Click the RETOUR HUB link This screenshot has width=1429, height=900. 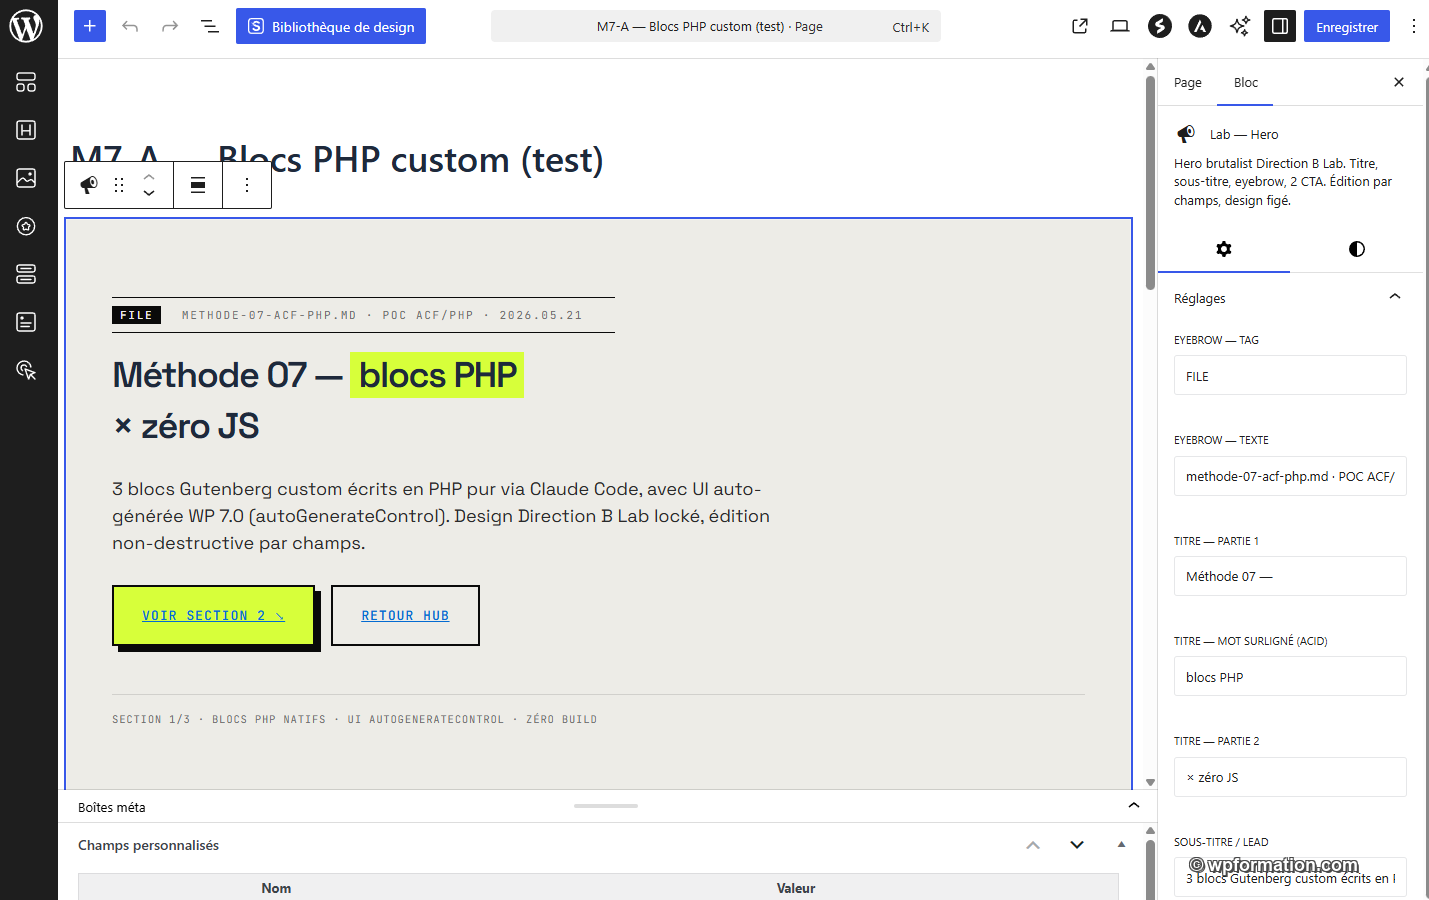point(405,615)
